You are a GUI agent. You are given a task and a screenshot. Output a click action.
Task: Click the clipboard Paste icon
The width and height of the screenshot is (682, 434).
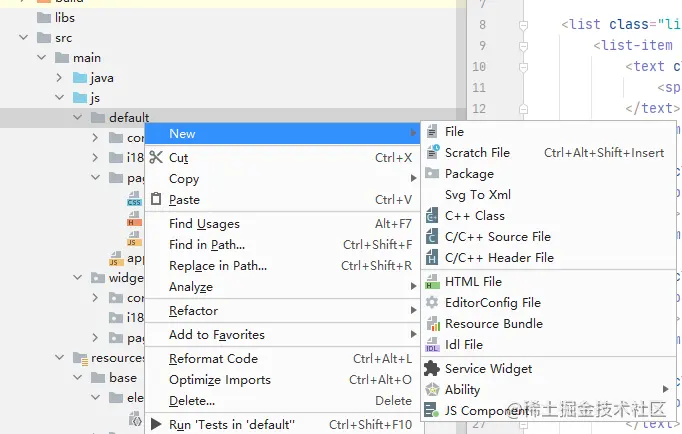[x=156, y=199]
